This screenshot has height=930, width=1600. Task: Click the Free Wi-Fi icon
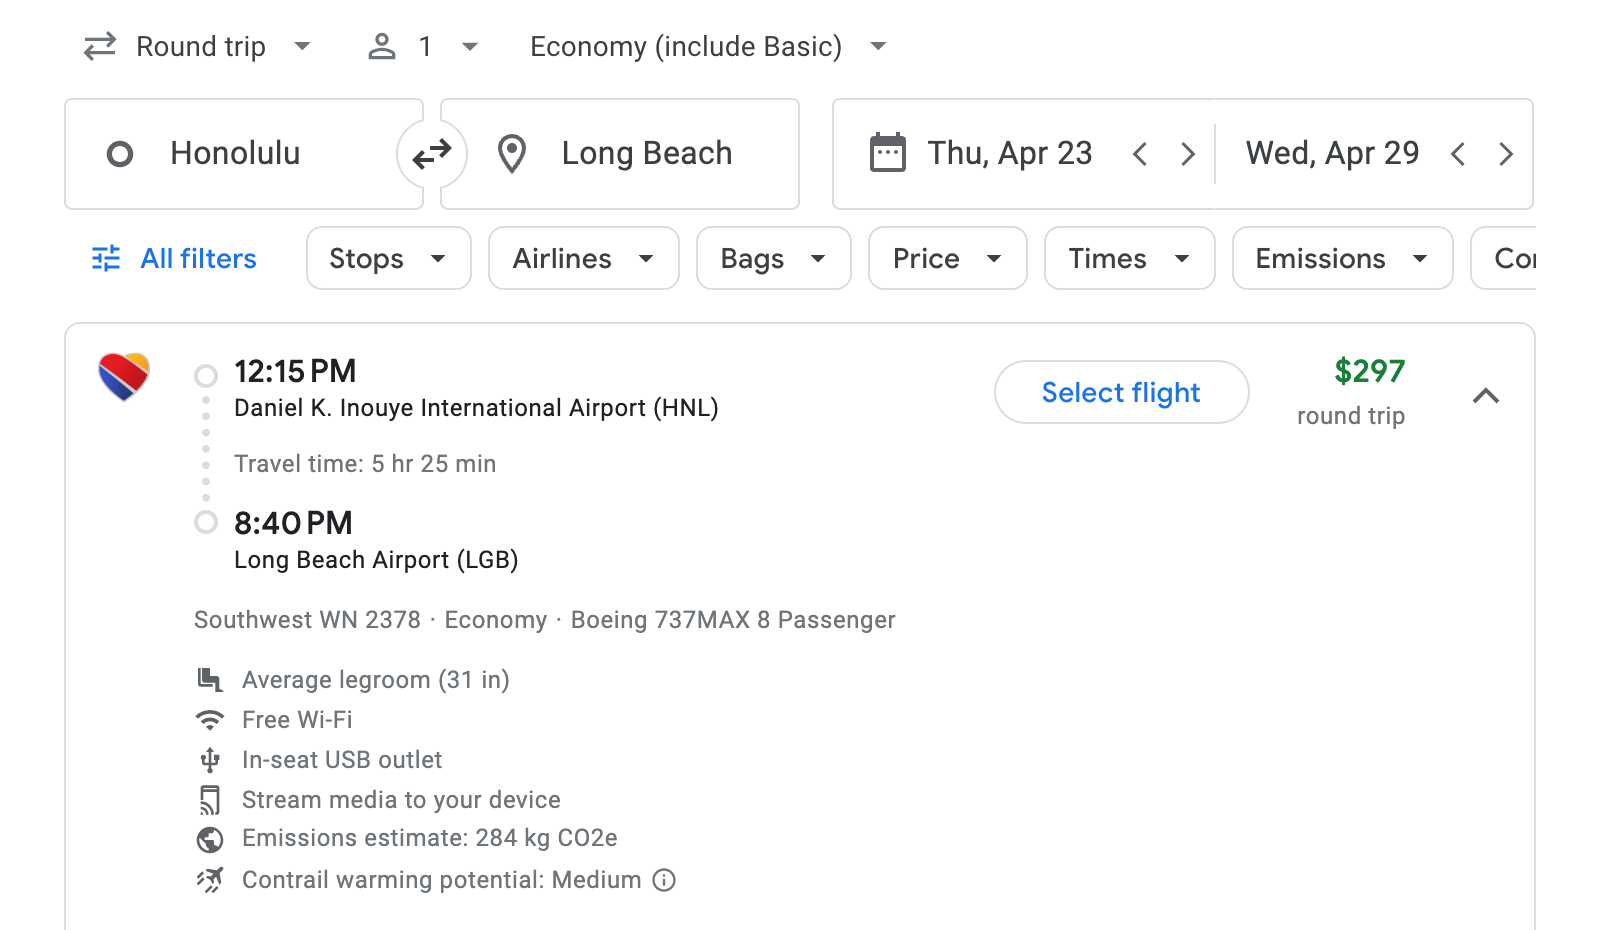(x=210, y=719)
